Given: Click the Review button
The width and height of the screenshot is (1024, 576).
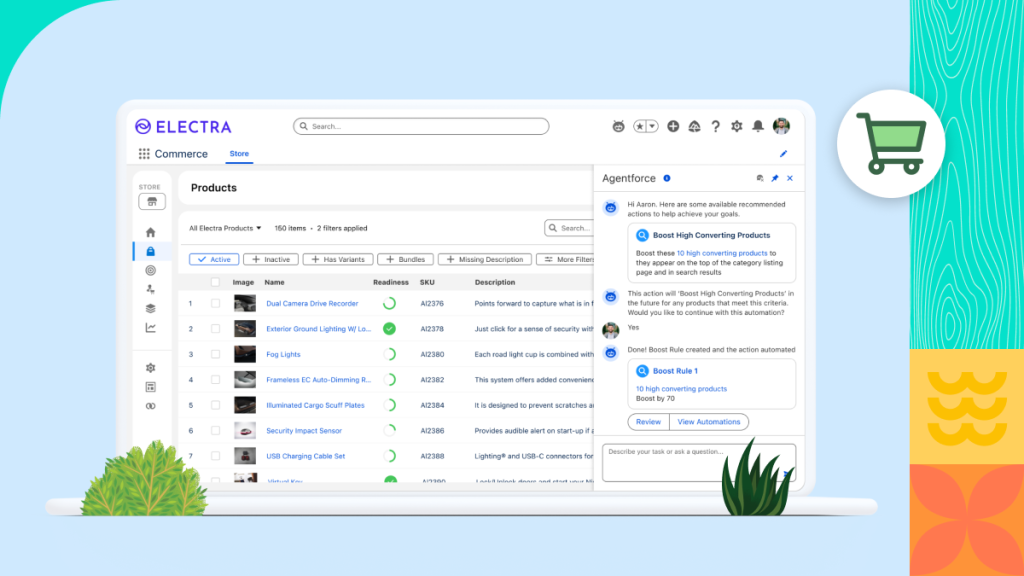Looking at the screenshot, I should (x=648, y=422).
